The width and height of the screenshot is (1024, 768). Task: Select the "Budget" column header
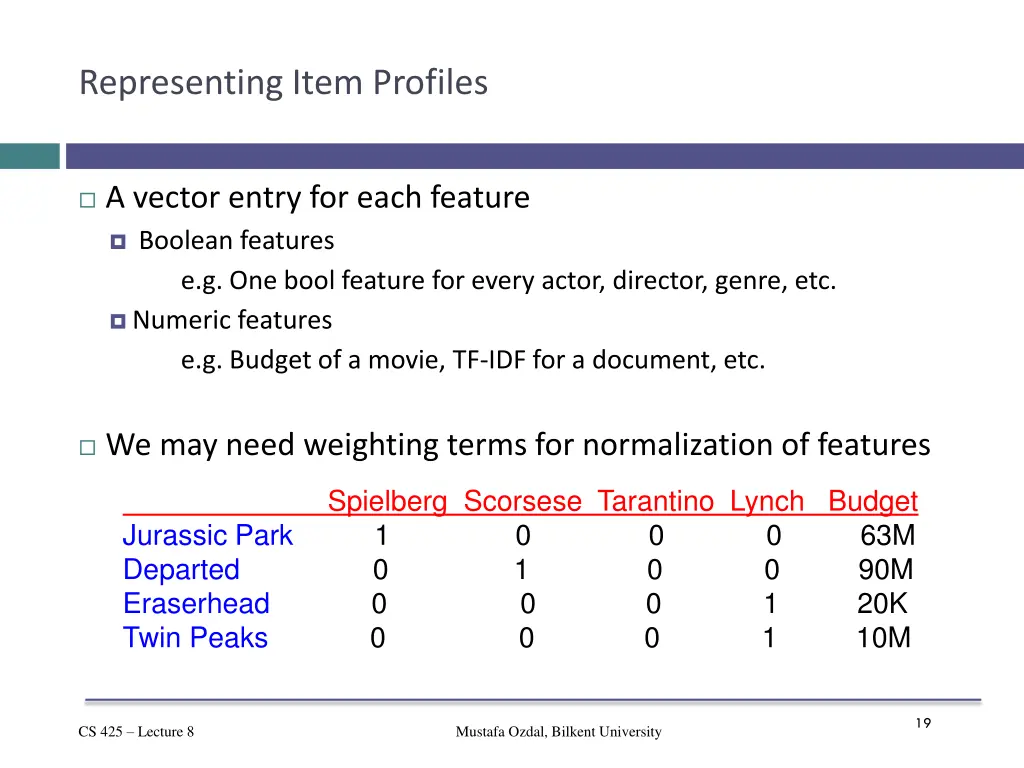click(x=873, y=502)
